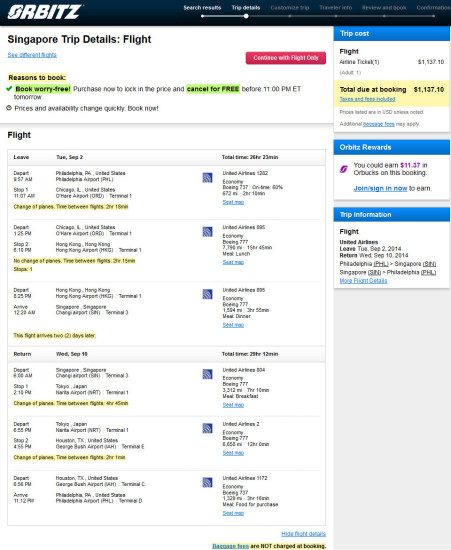
Task: Open the Taxes and fees included link
Action: 367,99
